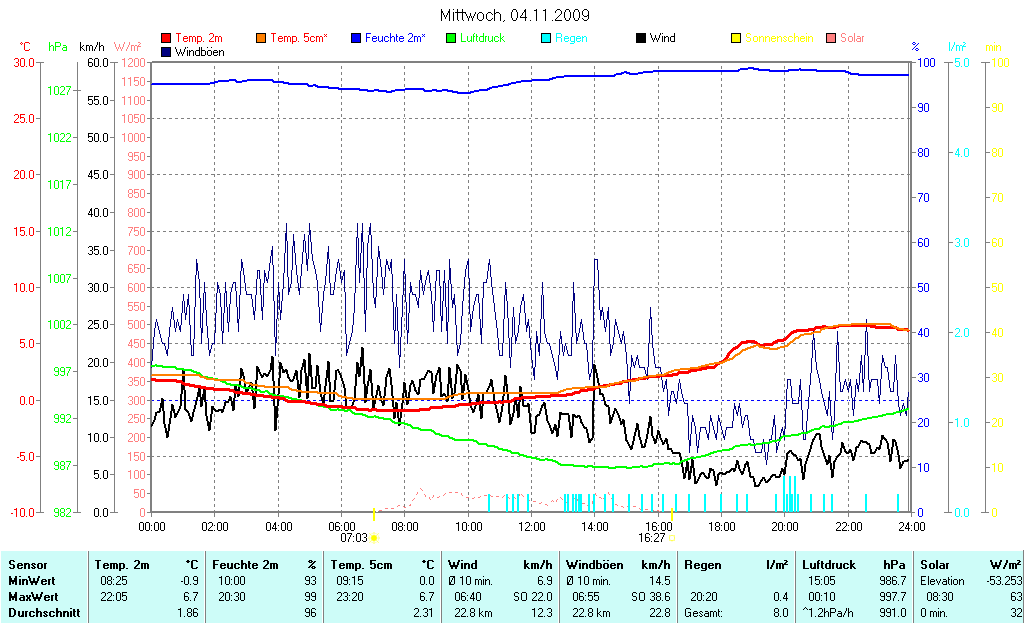The image size is (1024, 623).
Task: Click the sunrise marker at 07:03
Action: [374, 537]
